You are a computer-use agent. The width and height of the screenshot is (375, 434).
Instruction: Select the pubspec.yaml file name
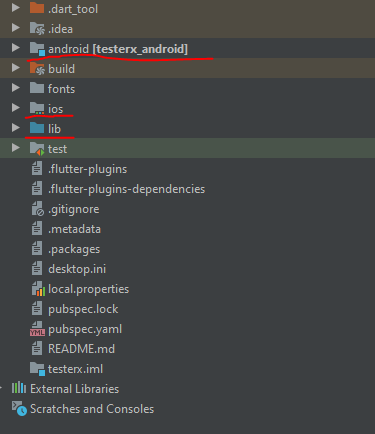(x=85, y=329)
